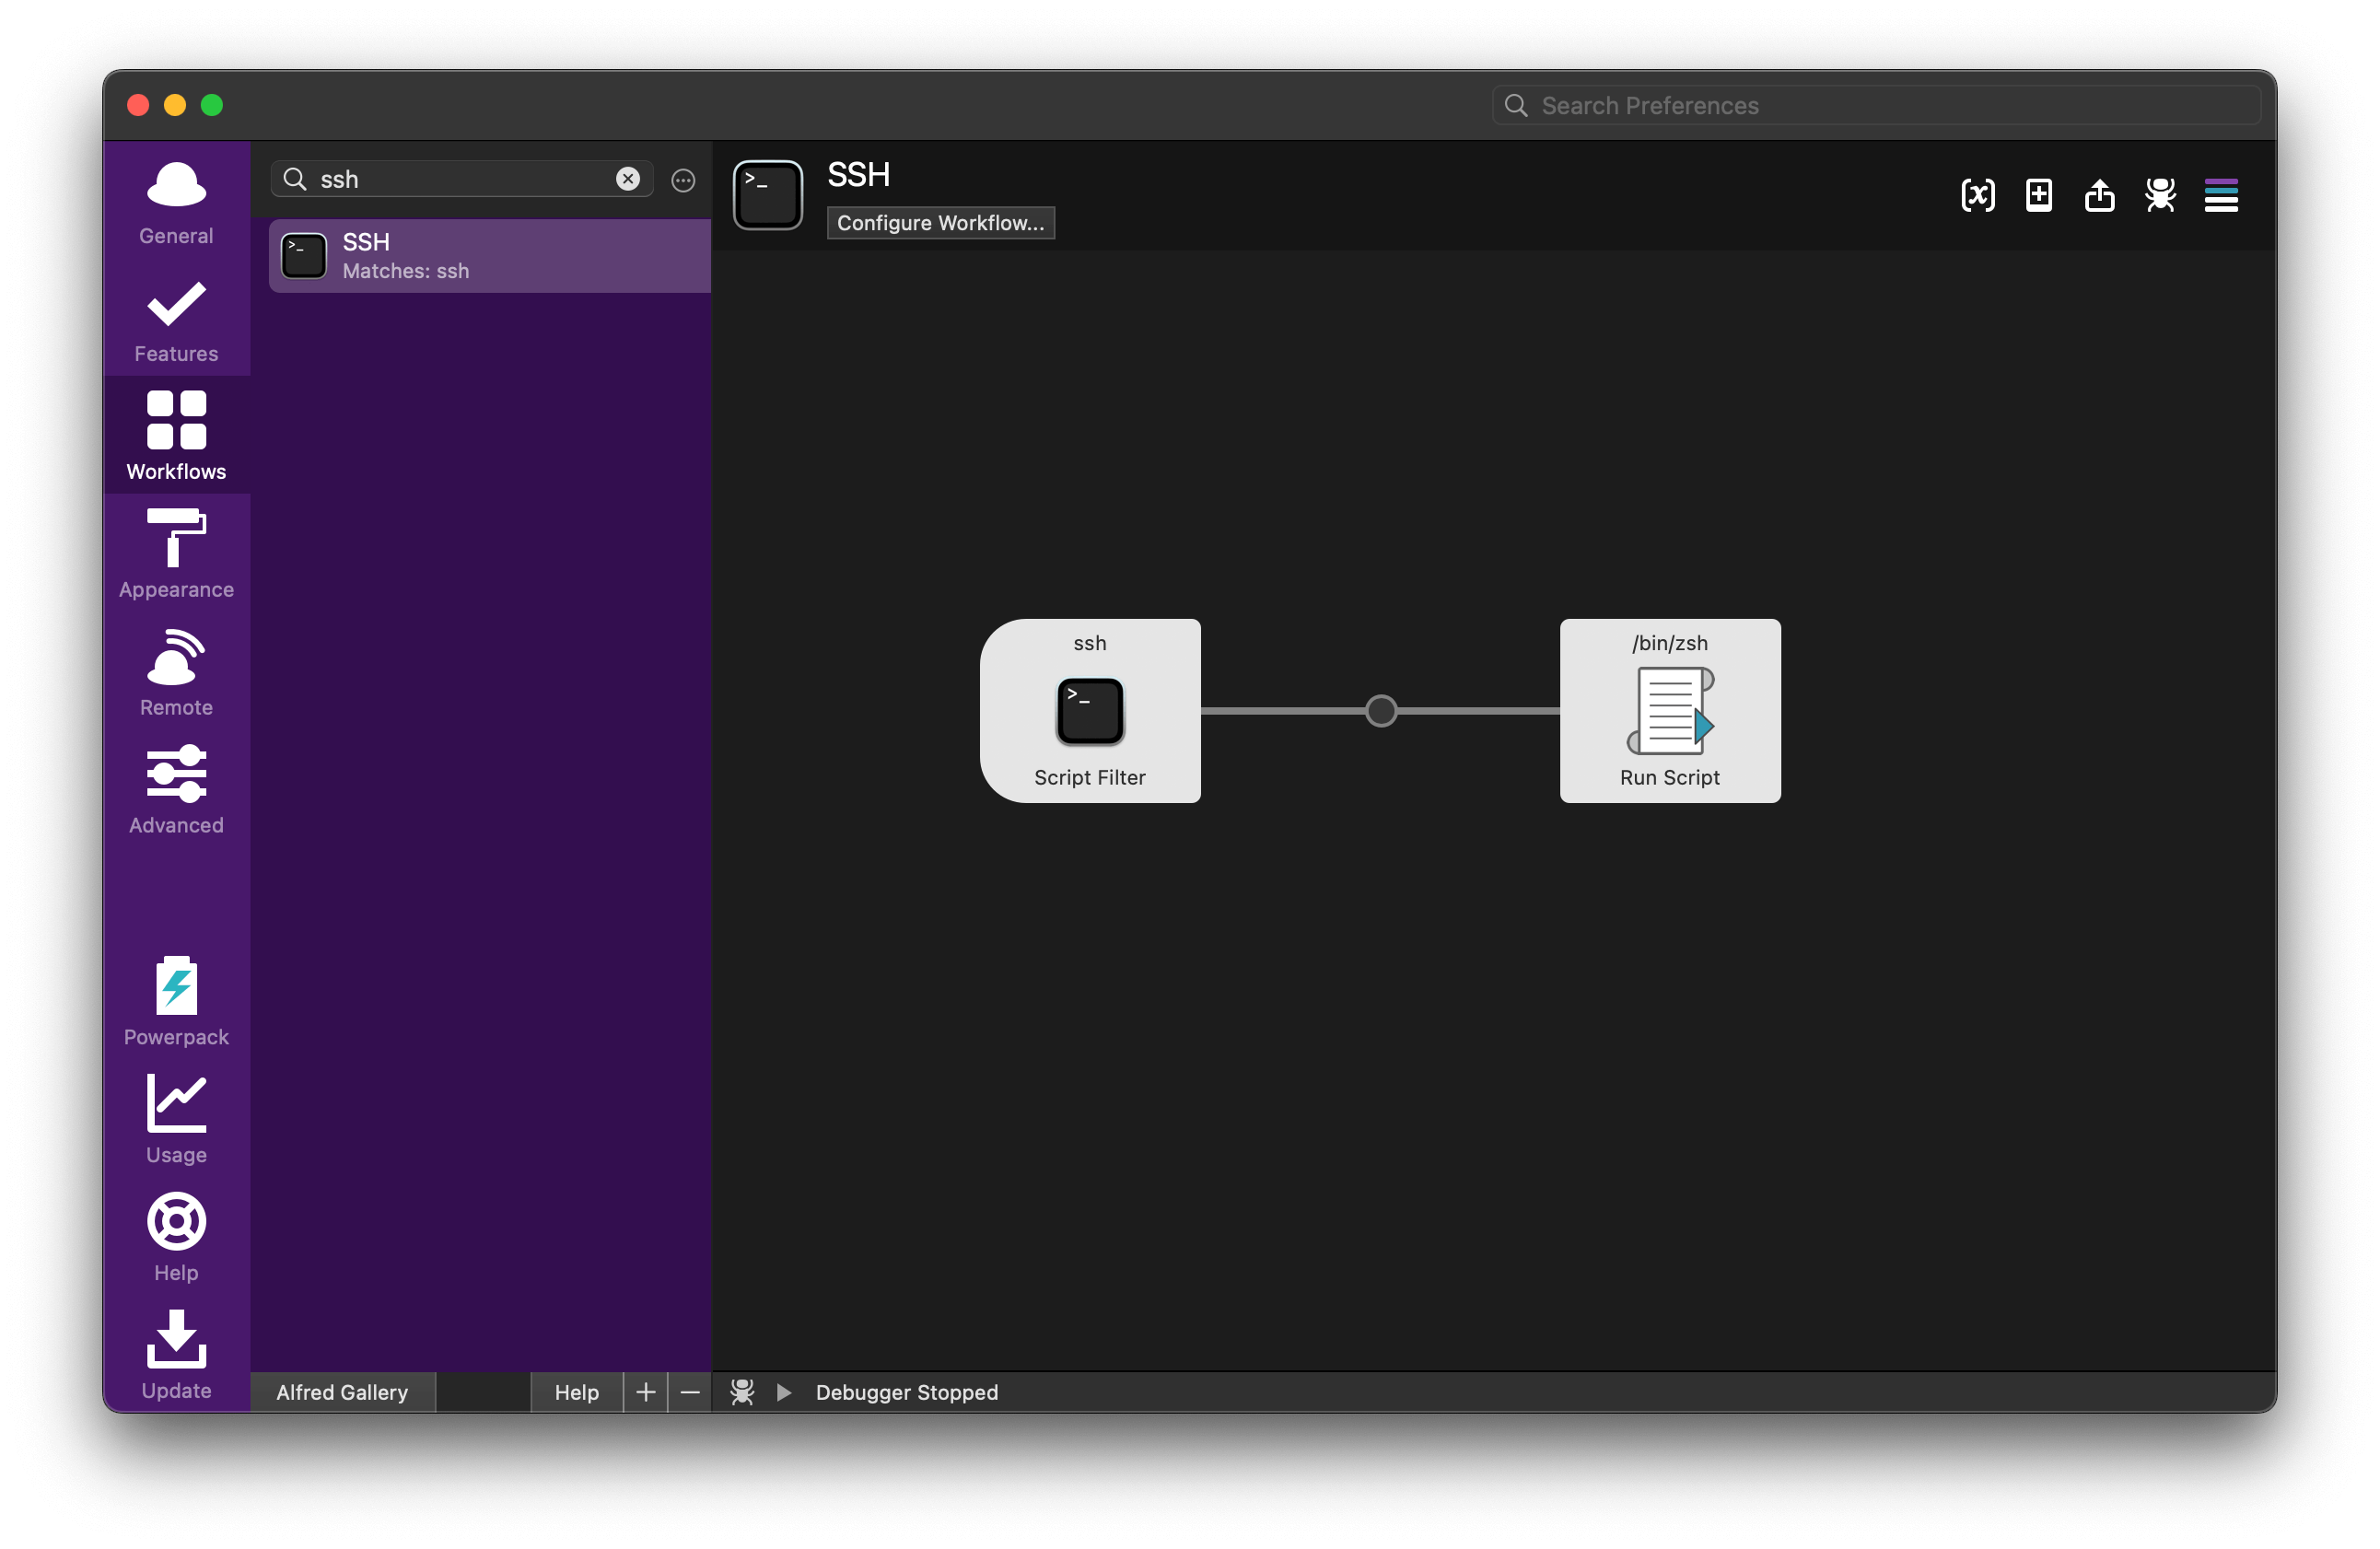Click the workflow search field containing ssh

pos(462,179)
